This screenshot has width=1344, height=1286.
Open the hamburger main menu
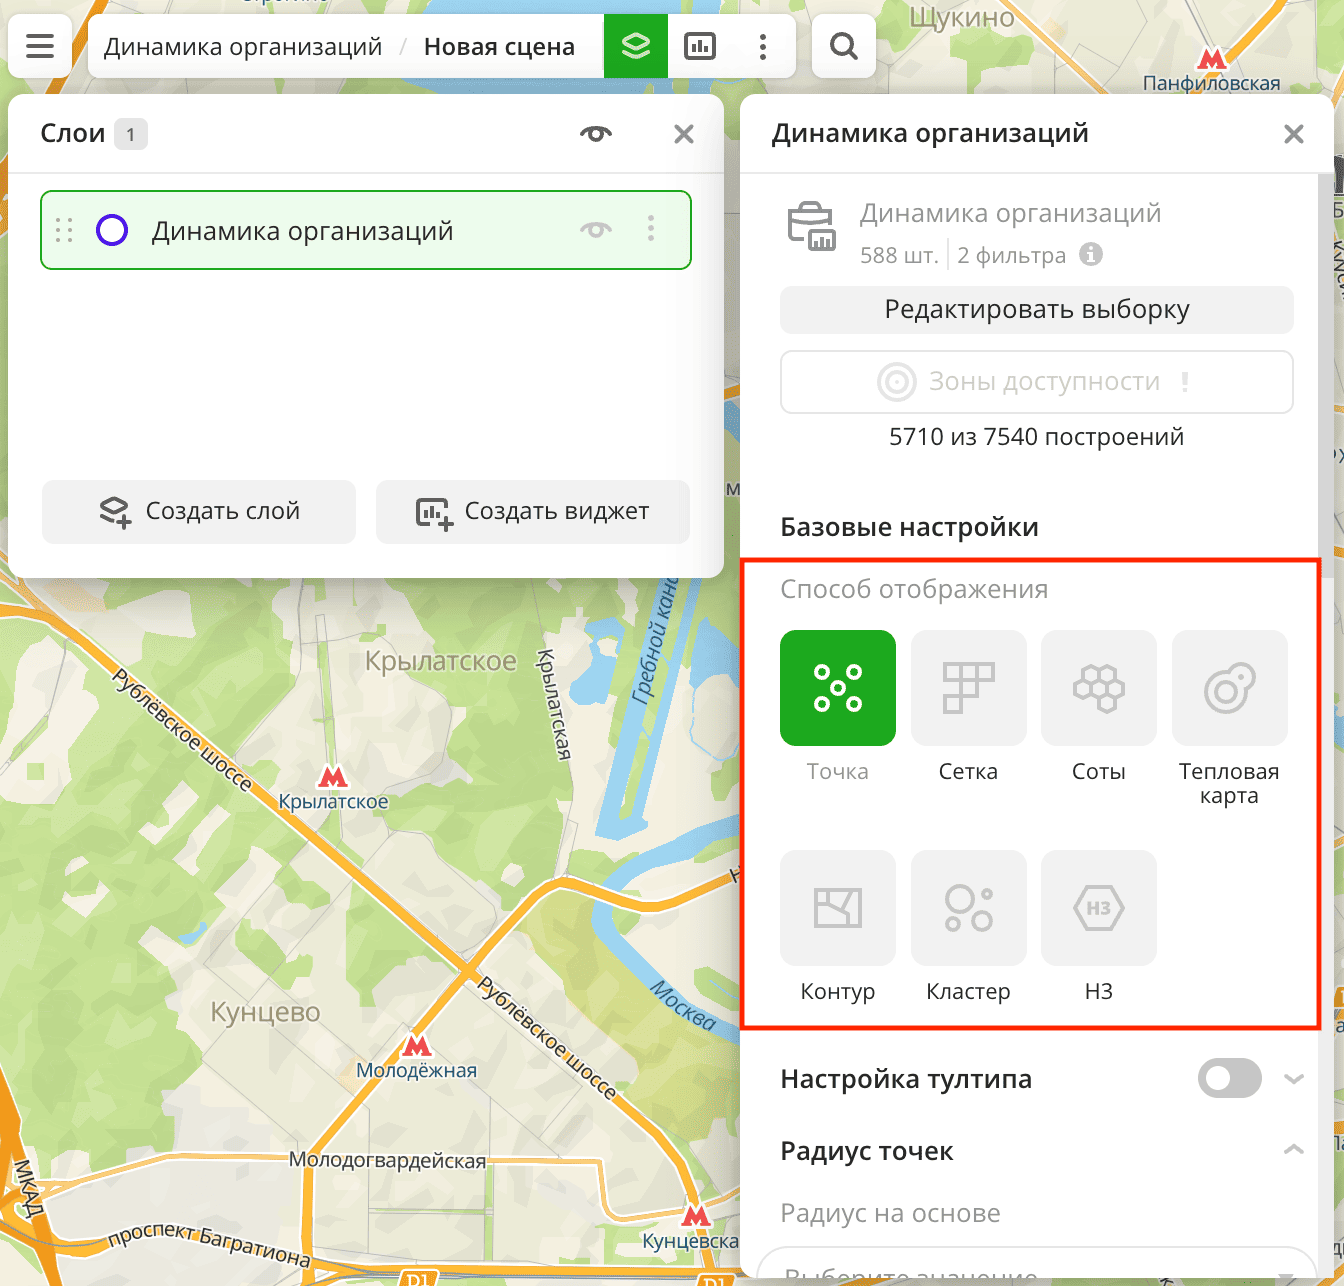[40, 46]
